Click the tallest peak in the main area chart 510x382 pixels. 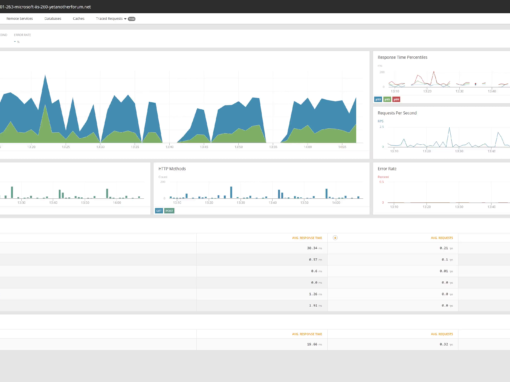pyautogui.click(x=45, y=76)
